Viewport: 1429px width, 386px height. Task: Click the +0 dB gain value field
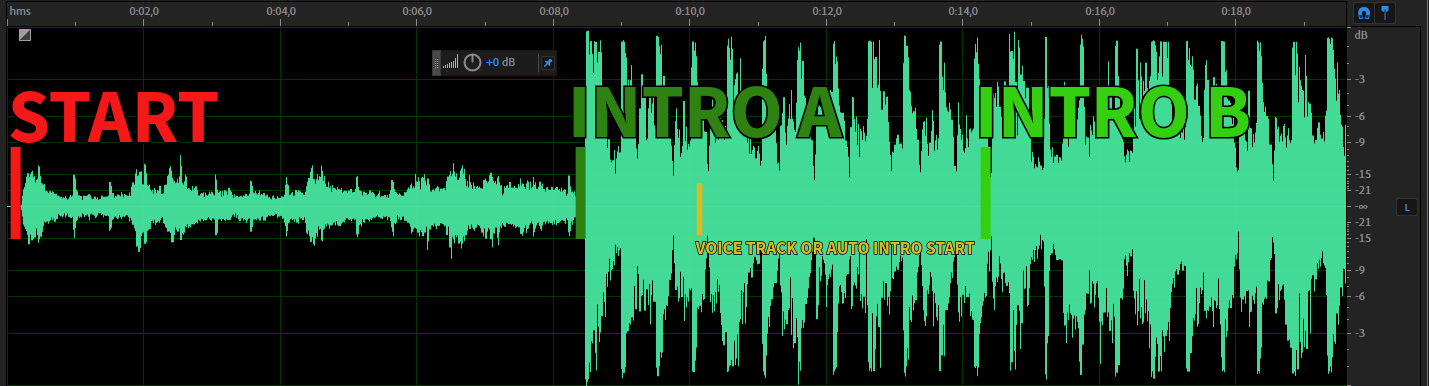(501, 63)
